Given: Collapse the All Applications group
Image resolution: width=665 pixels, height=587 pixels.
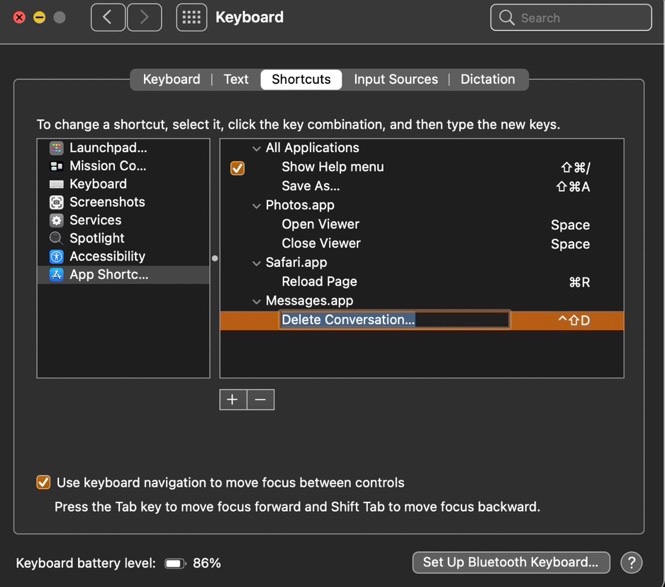Looking at the screenshot, I should tap(256, 148).
